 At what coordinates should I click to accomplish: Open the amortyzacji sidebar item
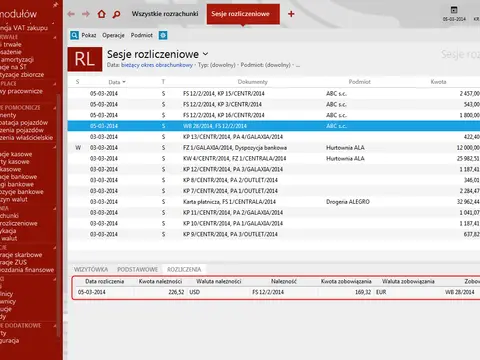(17, 60)
